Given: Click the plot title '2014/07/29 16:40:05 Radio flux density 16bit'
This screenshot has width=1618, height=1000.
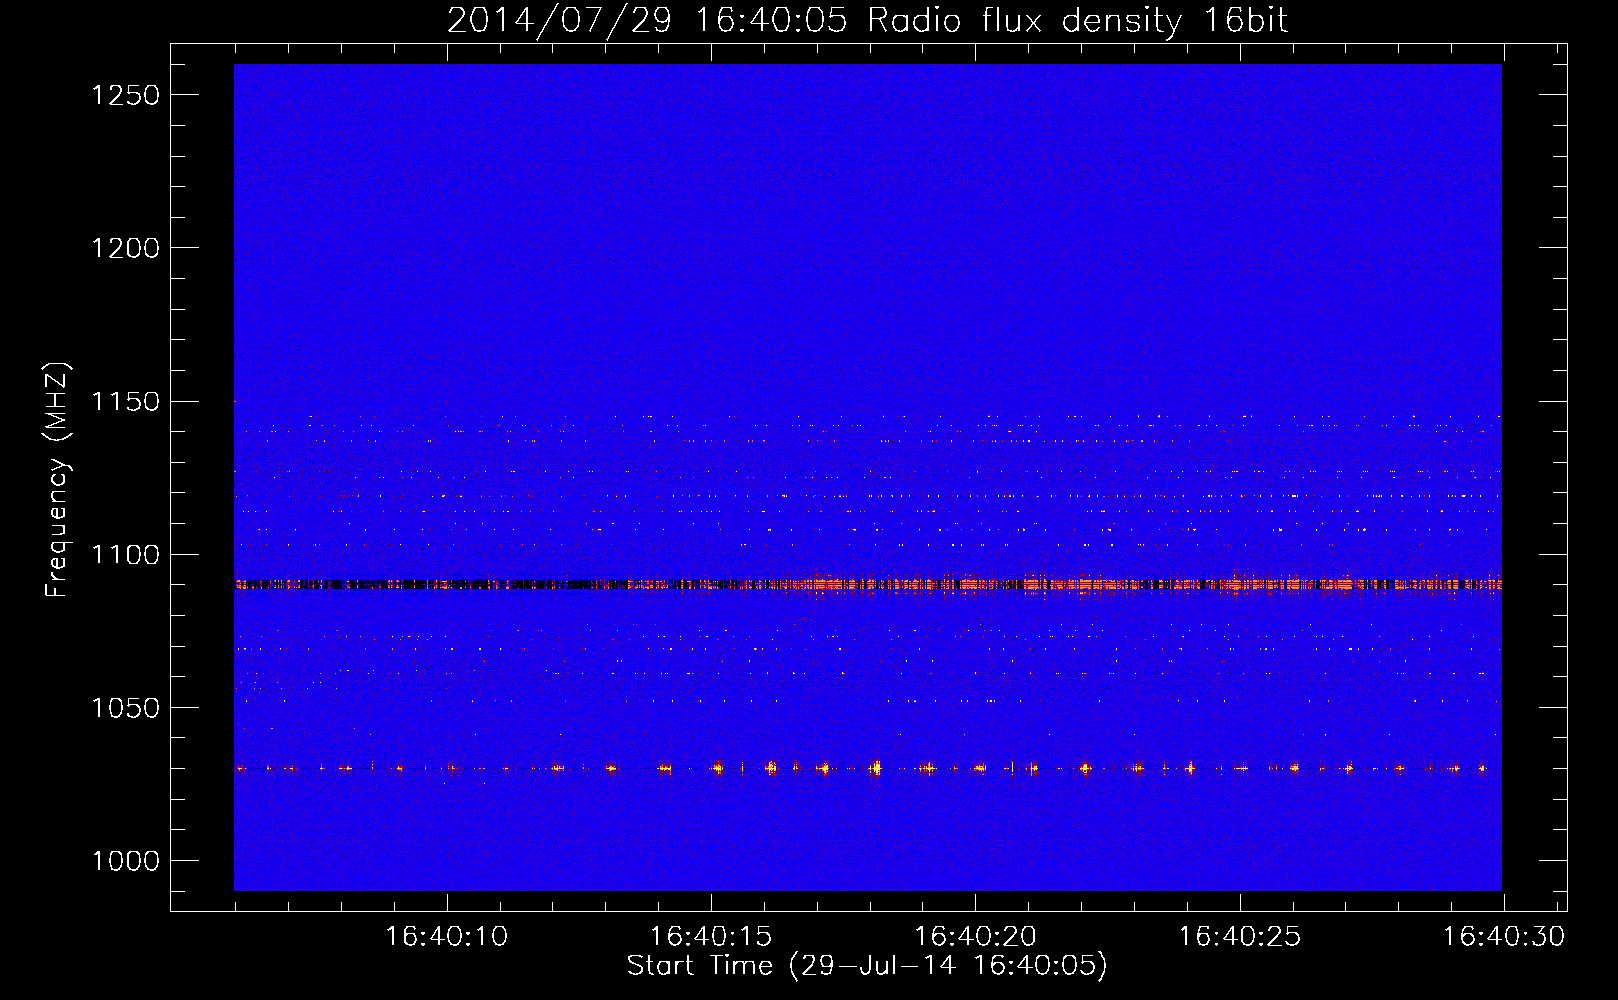Looking at the screenshot, I should click(867, 20).
